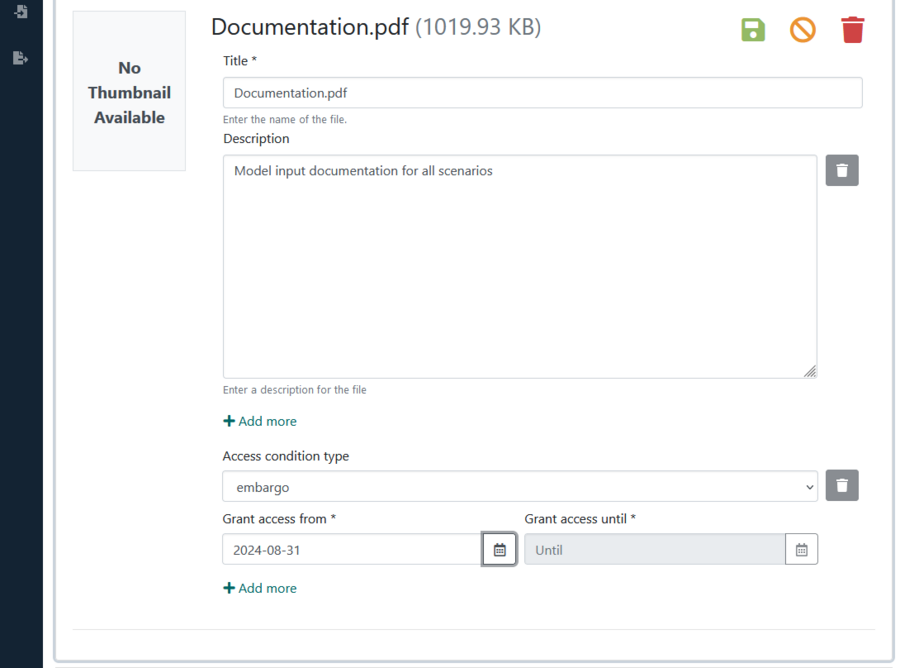Click the sidebar export icon
900x668 pixels.
pos(21,58)
